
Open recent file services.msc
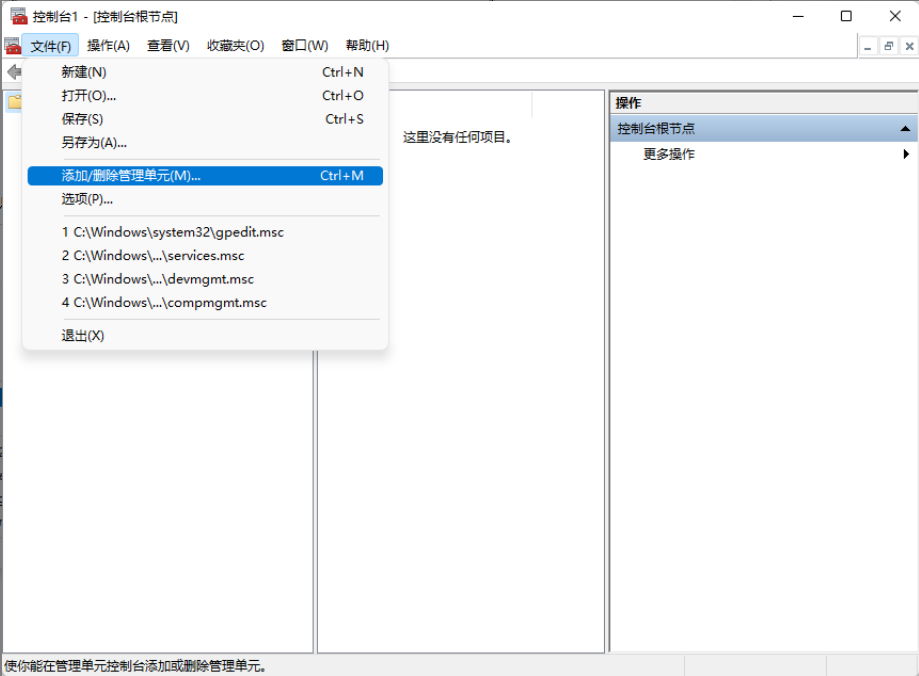point(205,256)
